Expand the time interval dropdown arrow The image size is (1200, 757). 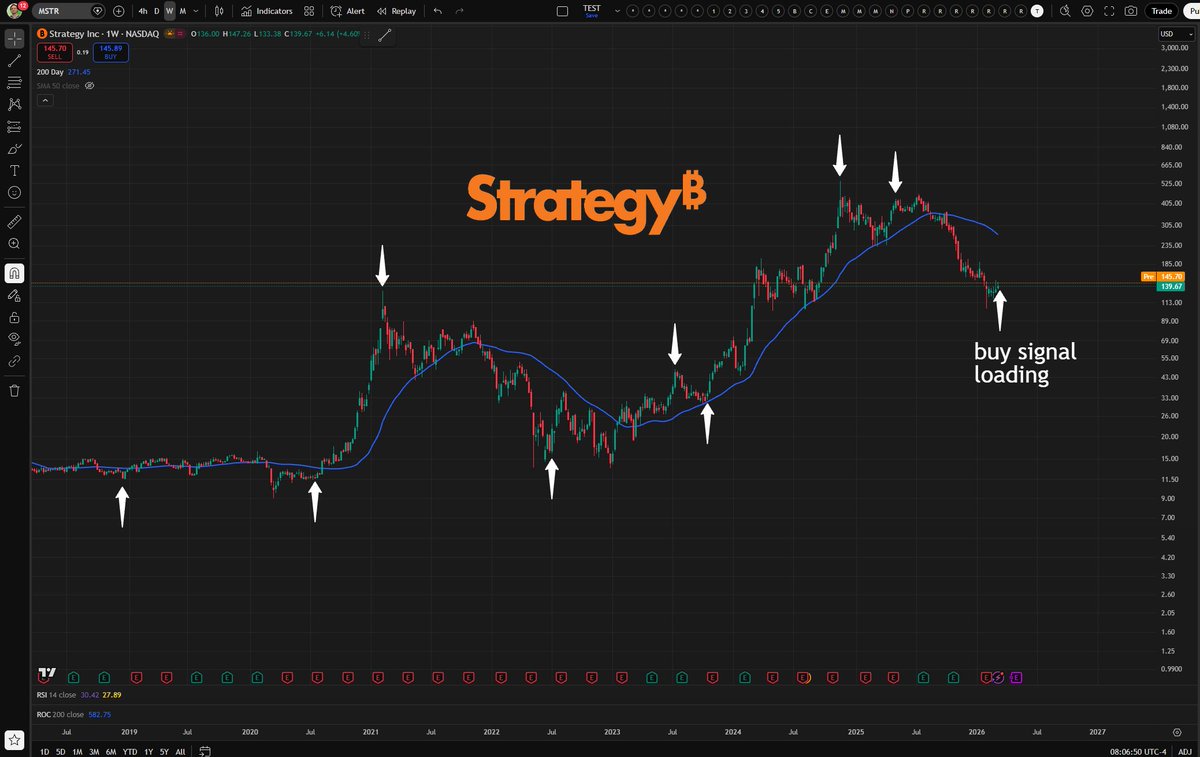(195, 11)
